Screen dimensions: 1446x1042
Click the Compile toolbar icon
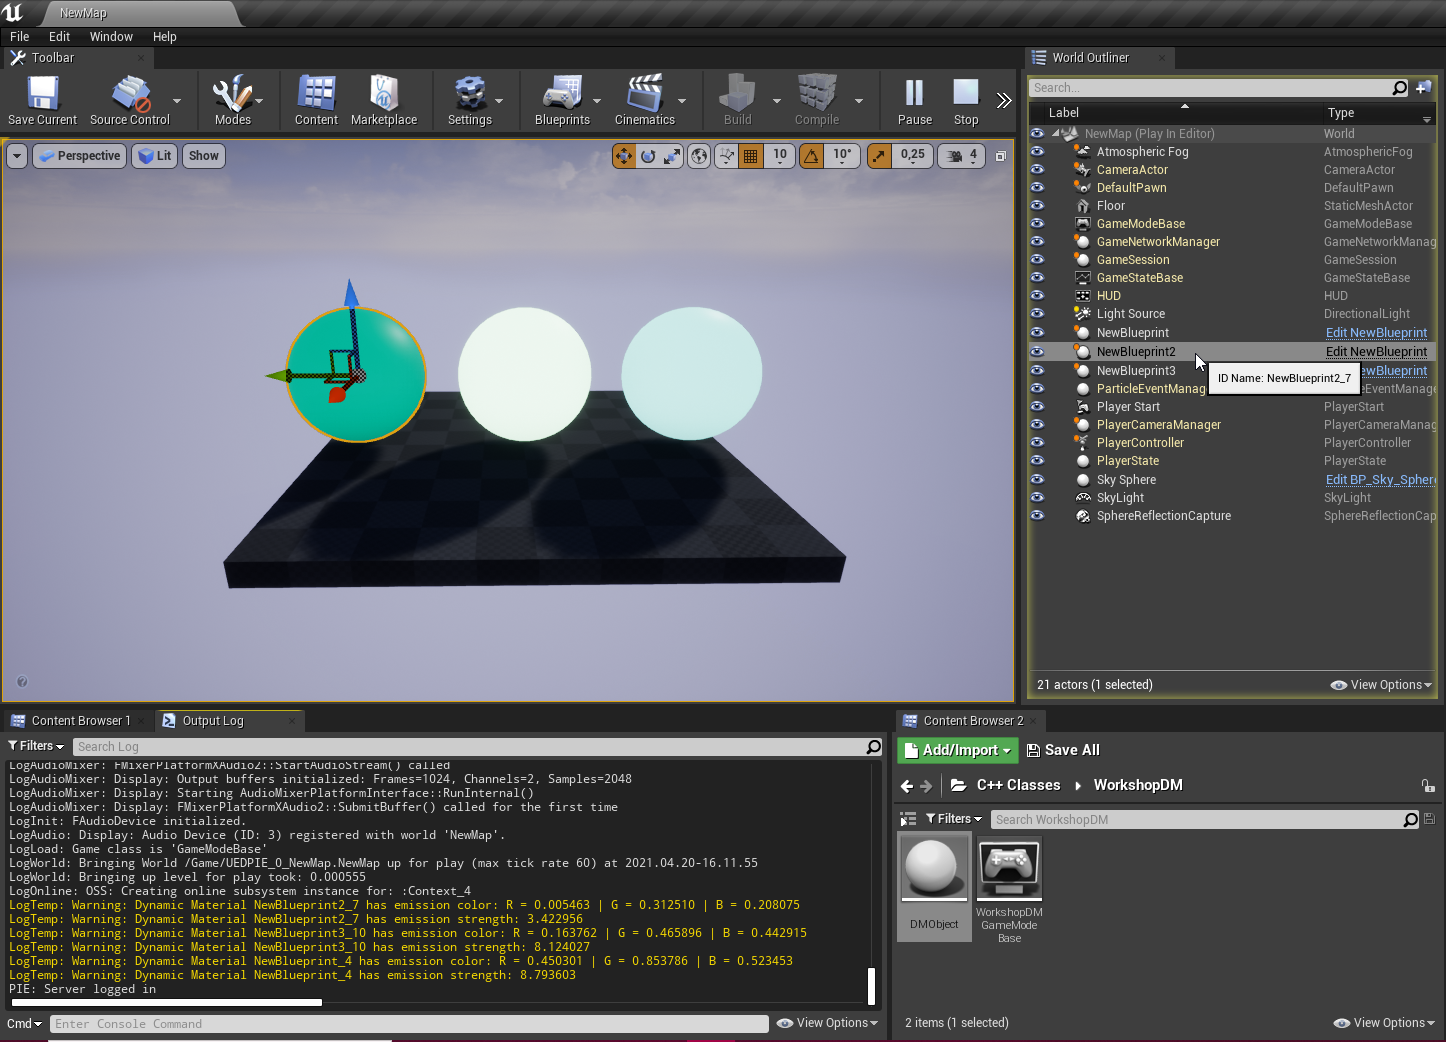point(817,101)
